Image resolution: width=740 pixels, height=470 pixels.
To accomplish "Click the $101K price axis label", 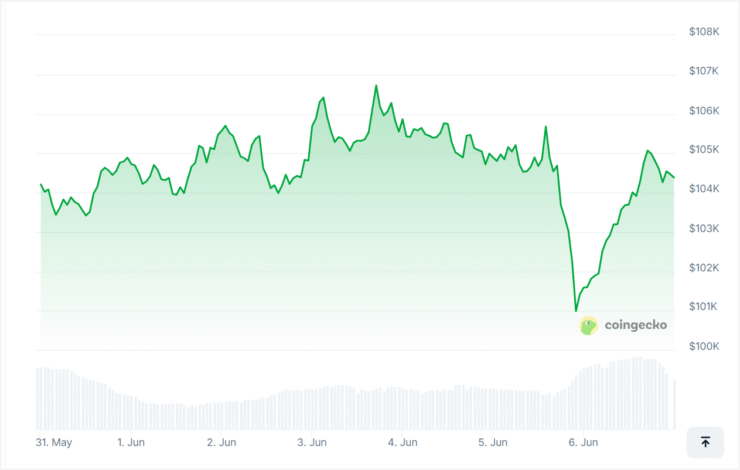I will tap(703, 307).
